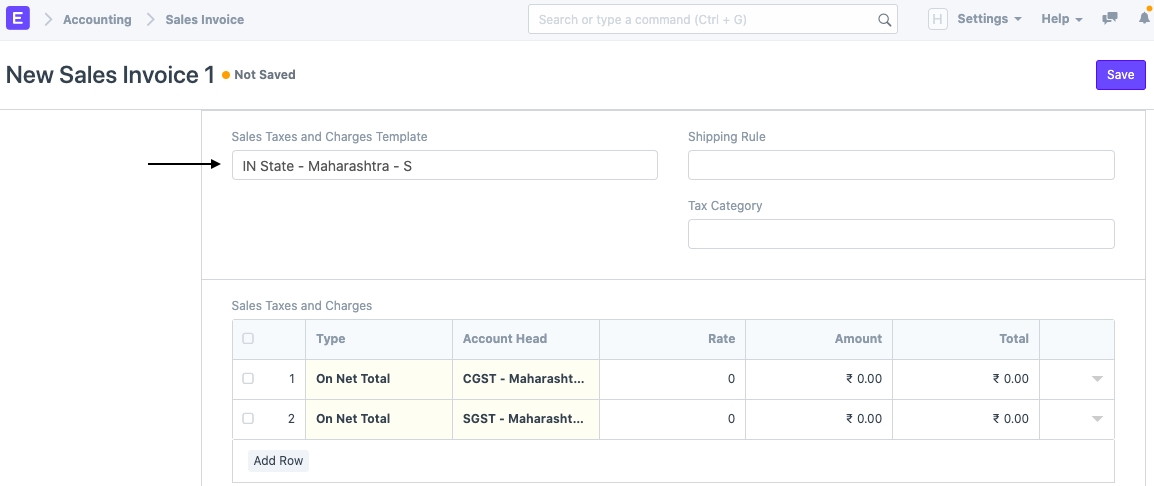Click the H user avatar icon
This screenshot has width=1154, height=486.
(x=937, y=19)
